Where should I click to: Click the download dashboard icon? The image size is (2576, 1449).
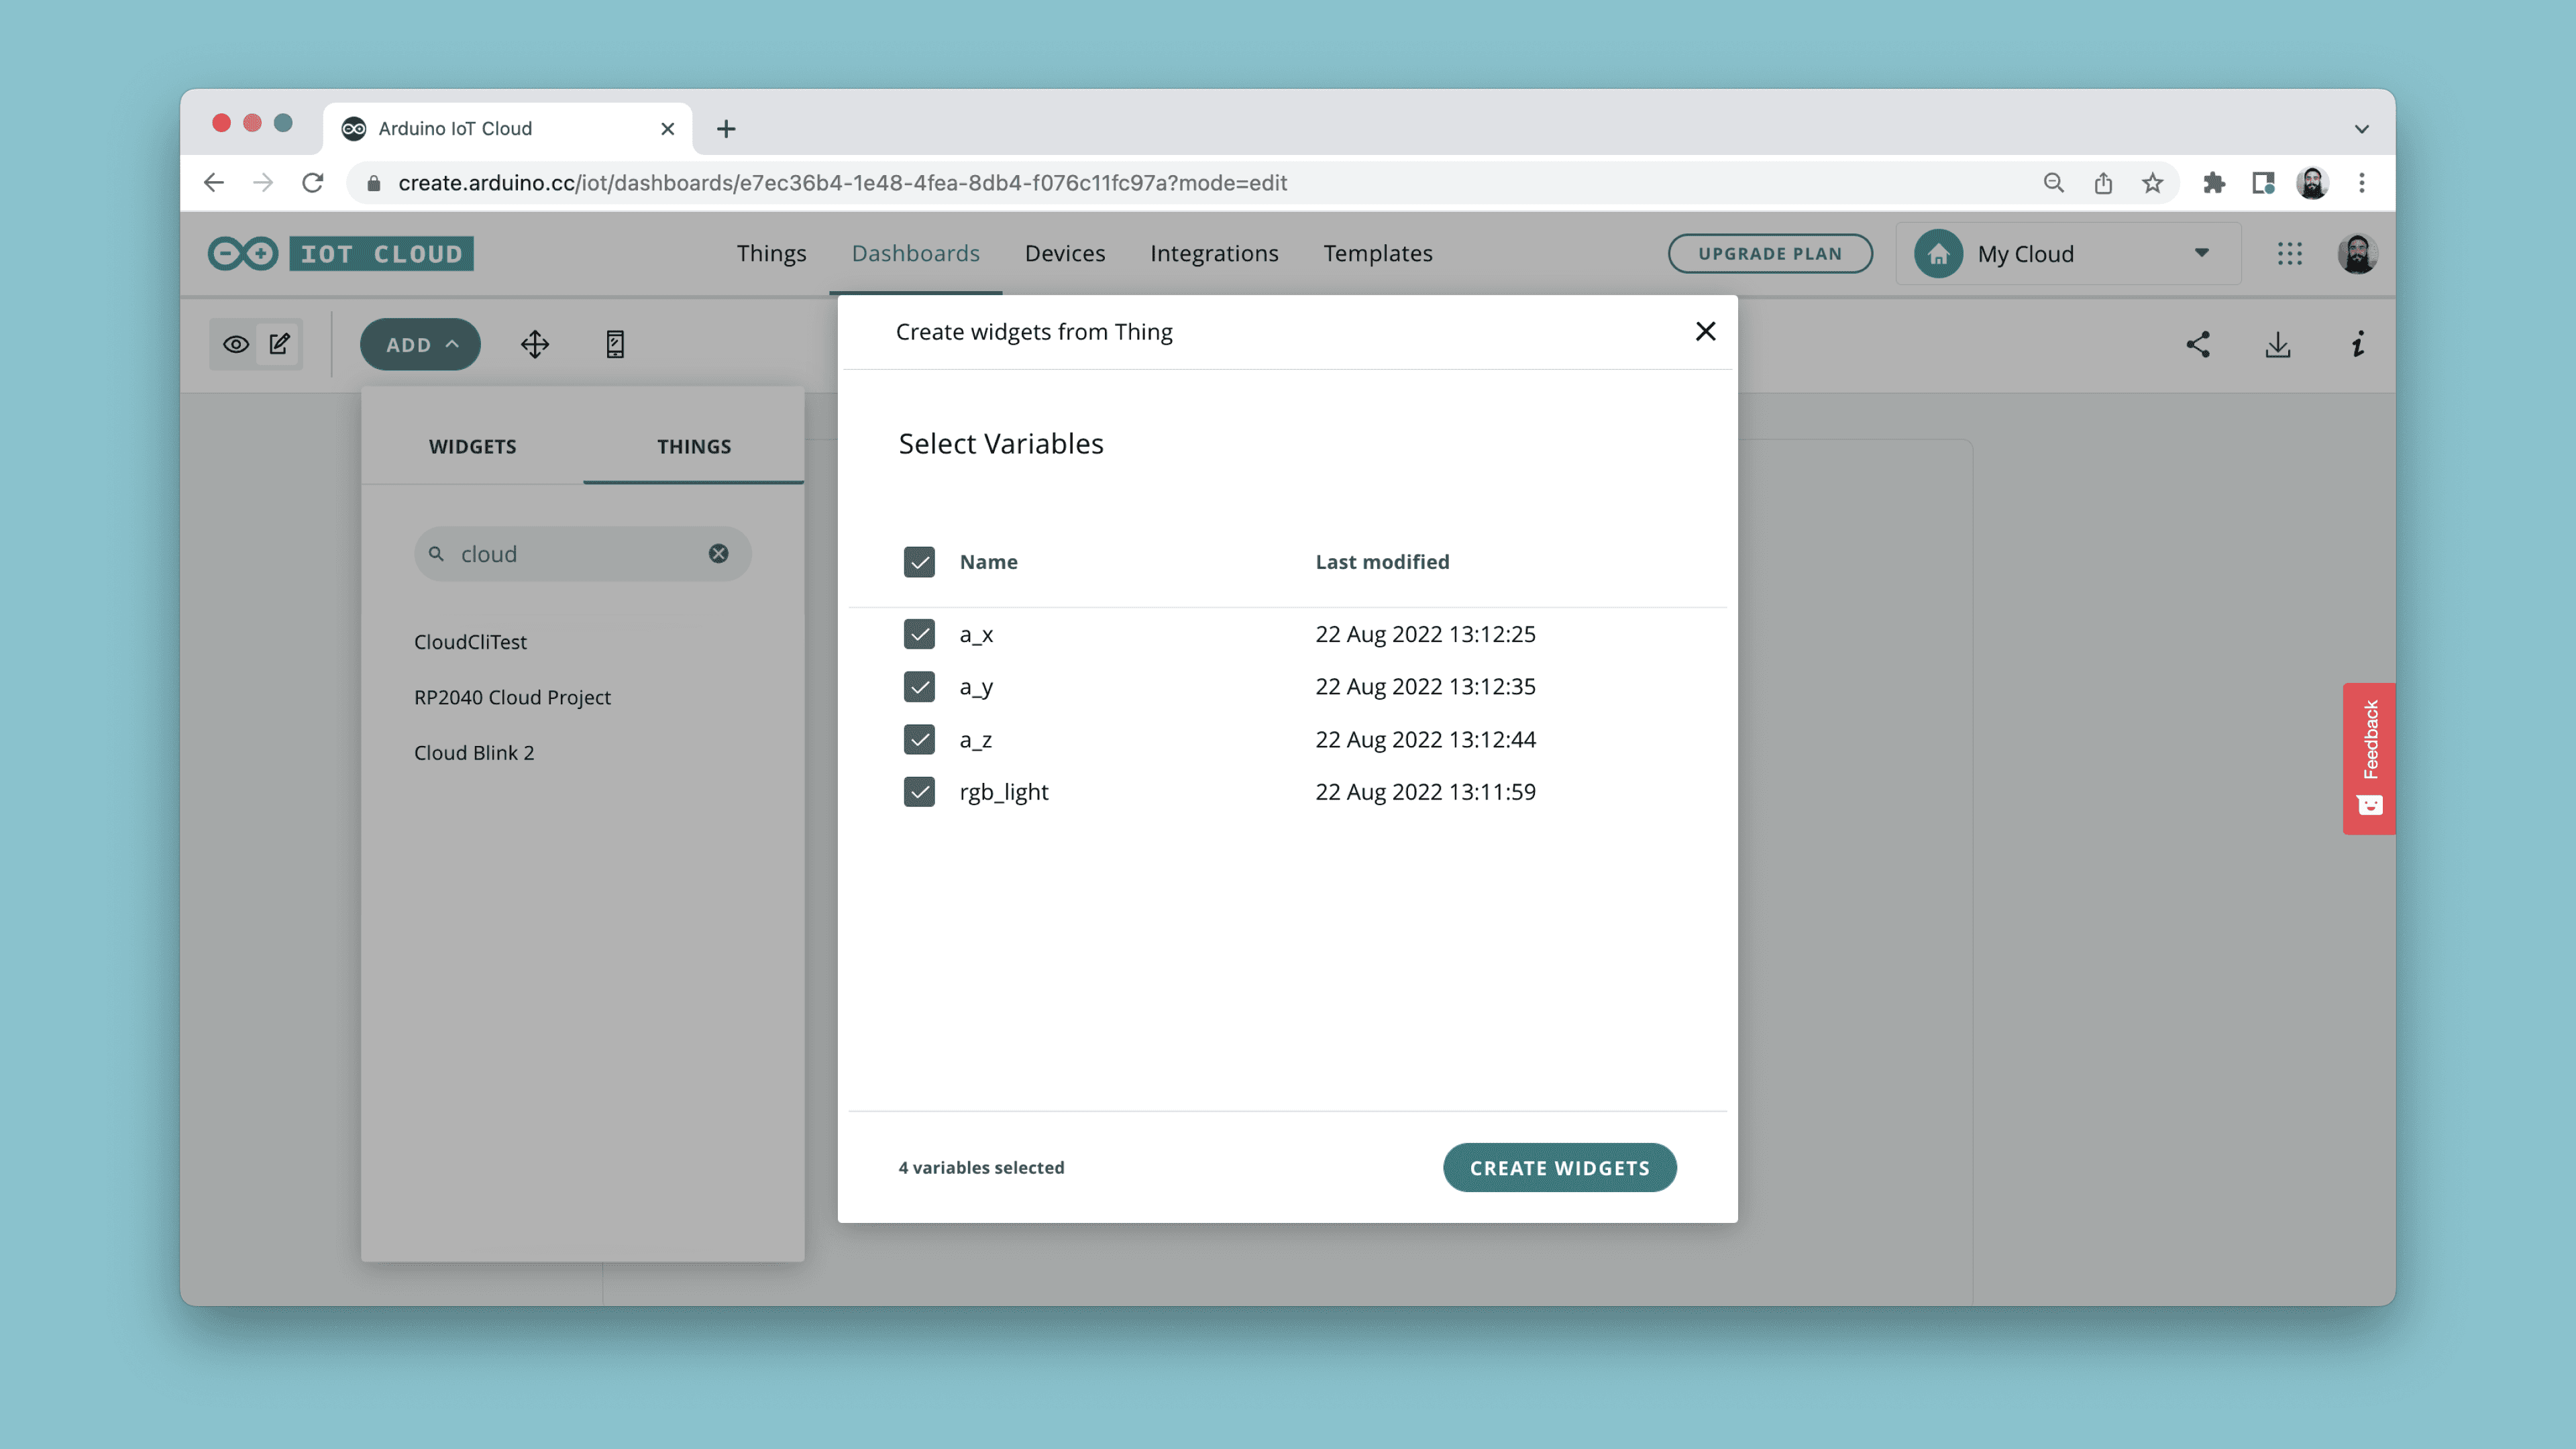tap(2277, 345)
